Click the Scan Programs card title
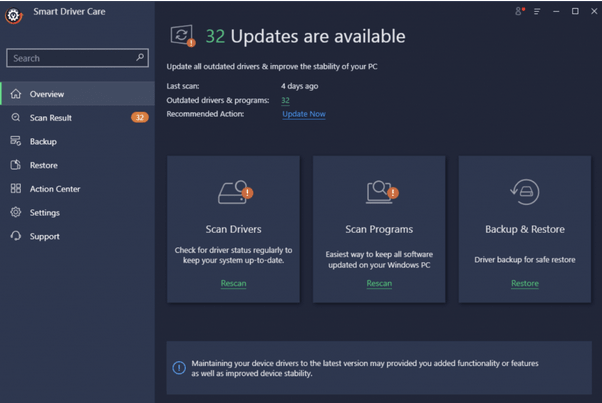 click(x=379, y=229)
